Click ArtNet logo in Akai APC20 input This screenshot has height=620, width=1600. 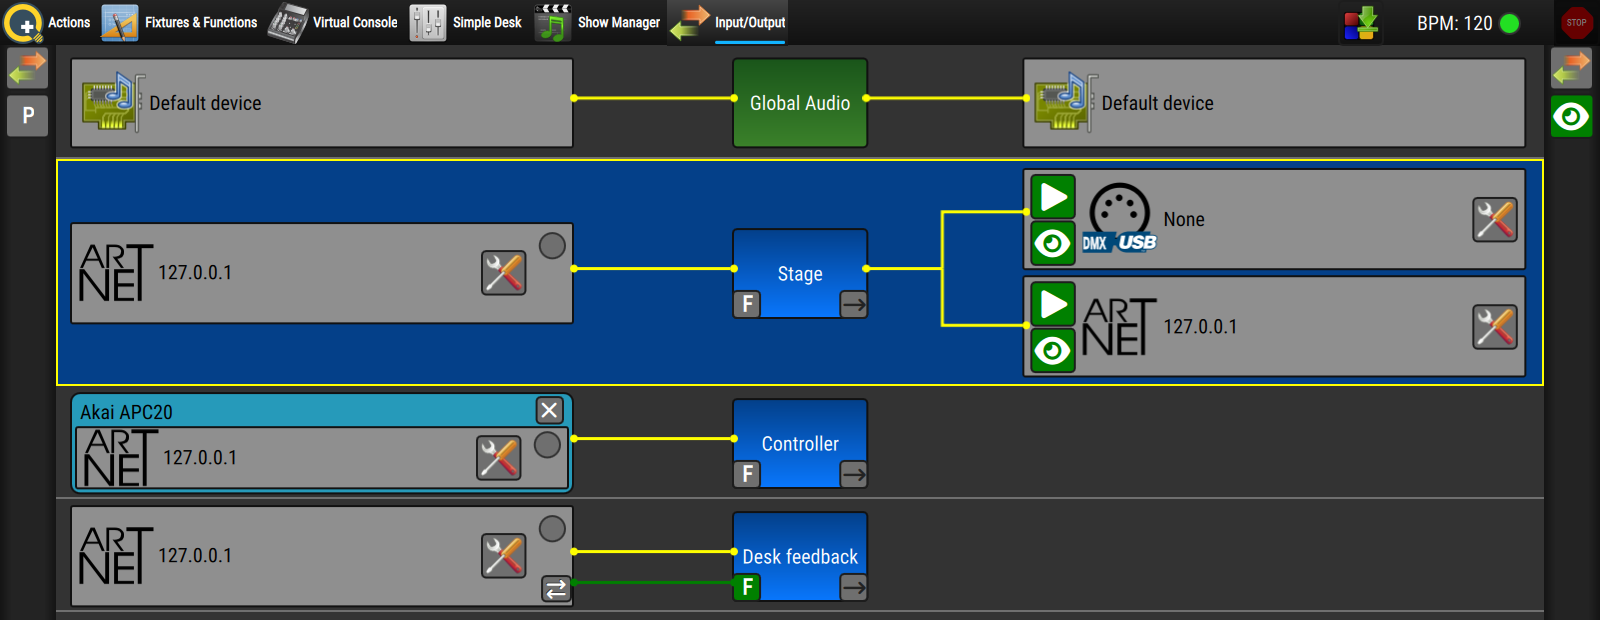tap(121, 458)
